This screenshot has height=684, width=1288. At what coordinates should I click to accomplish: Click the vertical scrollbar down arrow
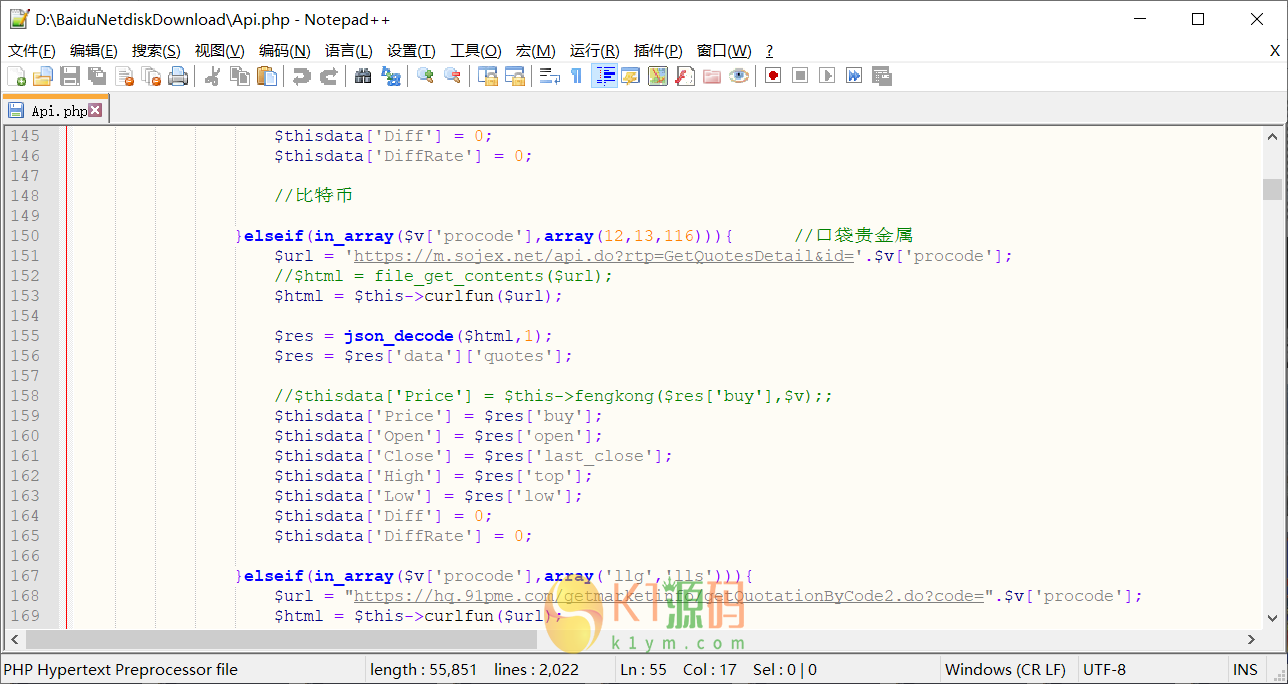[1272, 617]
